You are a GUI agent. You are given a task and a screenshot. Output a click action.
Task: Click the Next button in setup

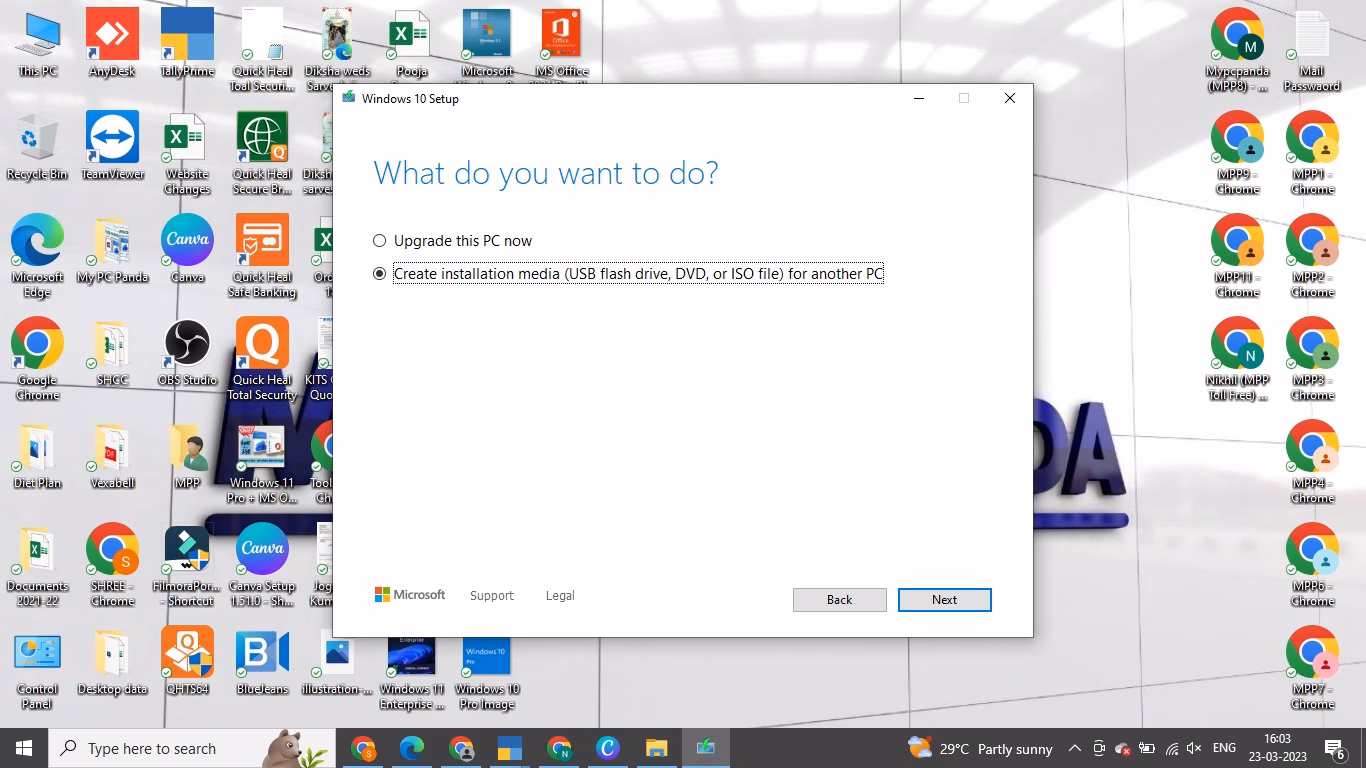tap(944, 599)
